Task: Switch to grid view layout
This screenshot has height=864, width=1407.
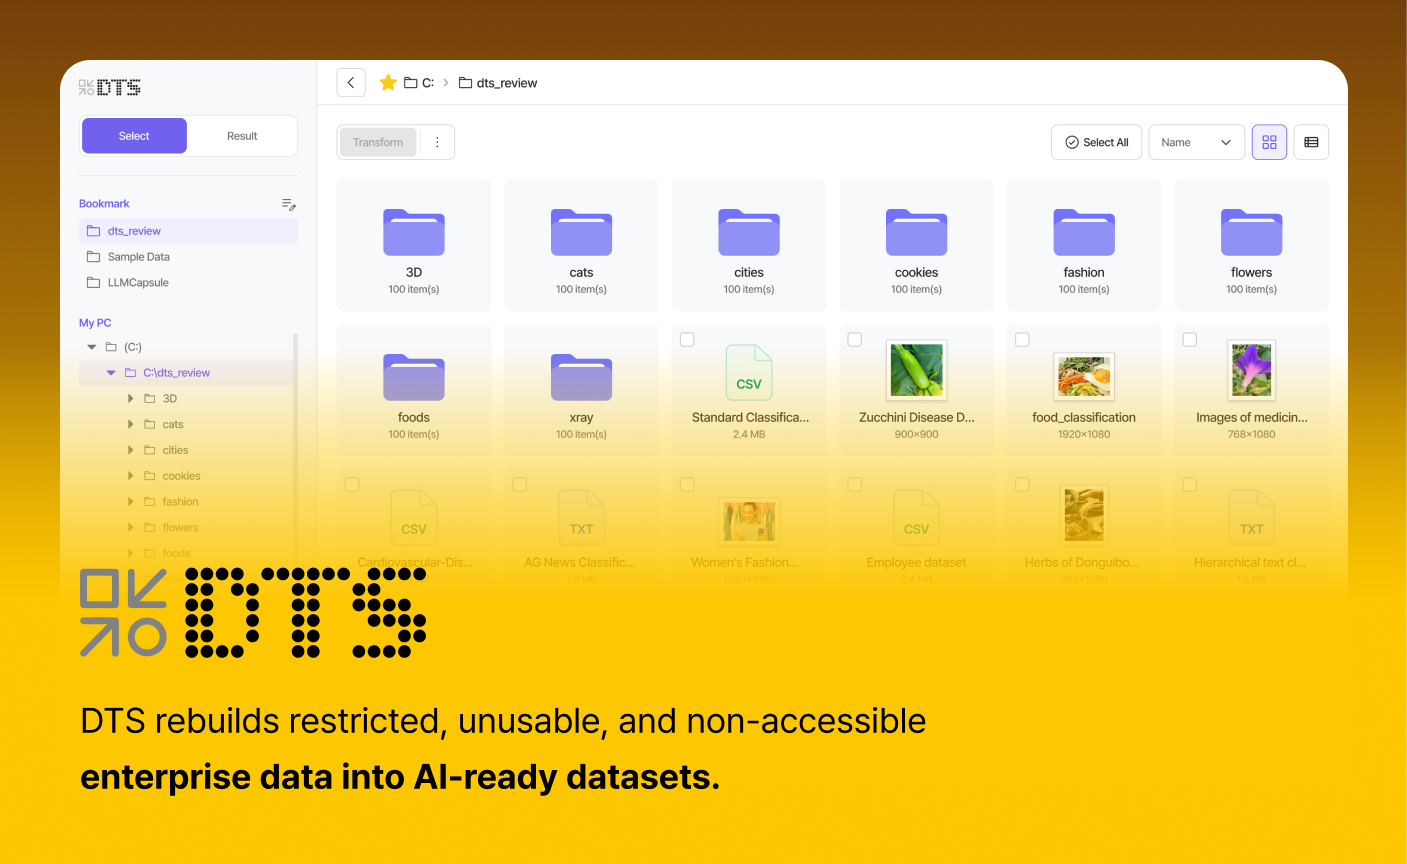Action: click(x=1269, y=142)
